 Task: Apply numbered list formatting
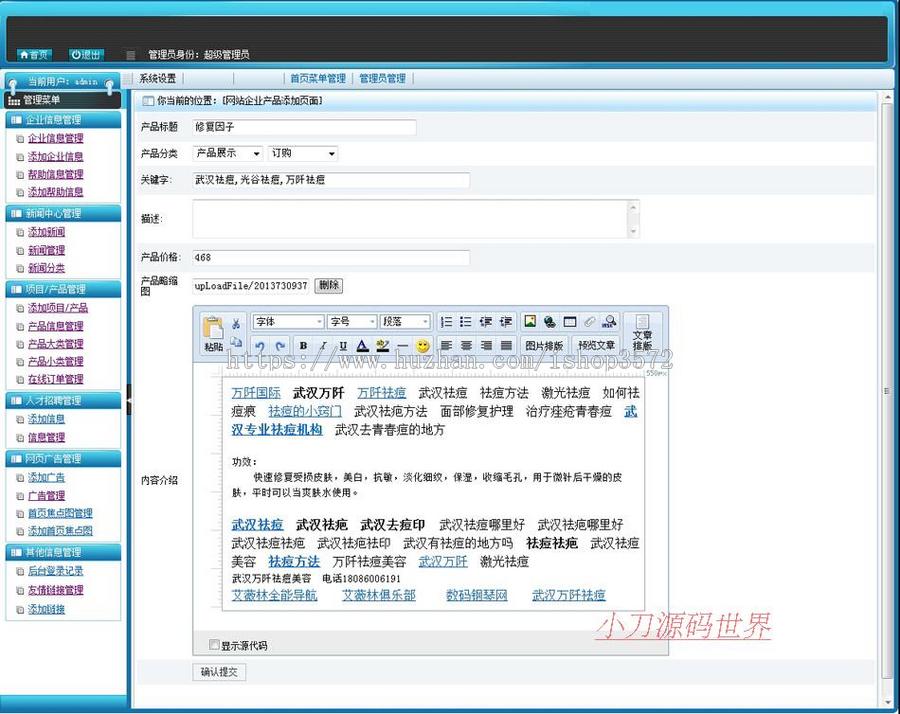point(446,322)
